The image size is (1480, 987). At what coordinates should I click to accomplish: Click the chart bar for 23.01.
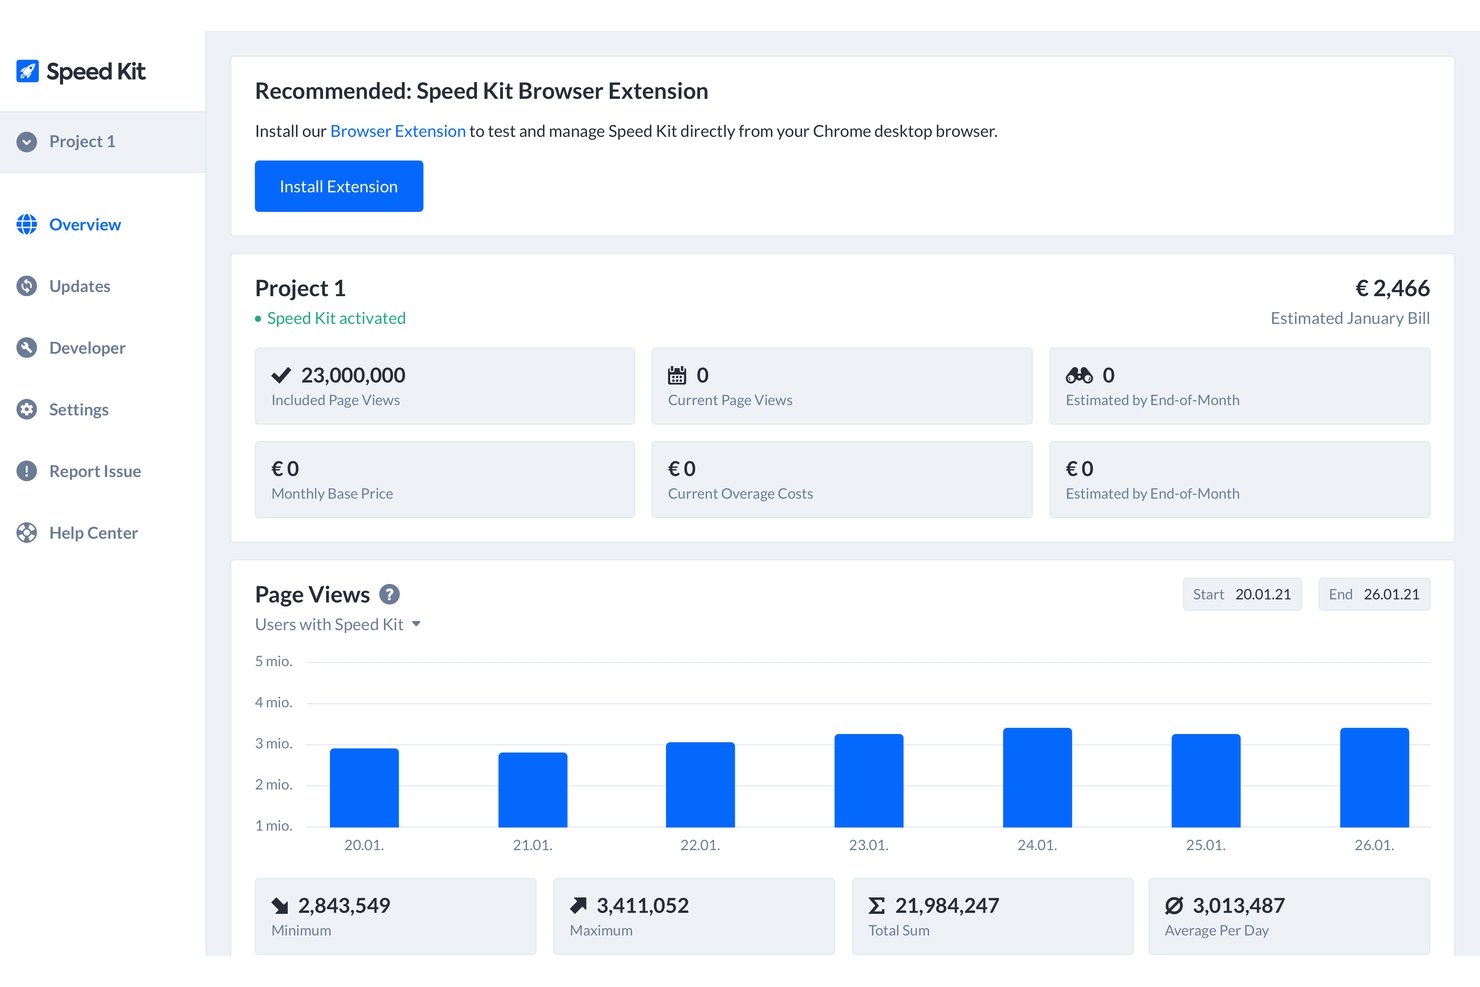(x=869, y=781)
